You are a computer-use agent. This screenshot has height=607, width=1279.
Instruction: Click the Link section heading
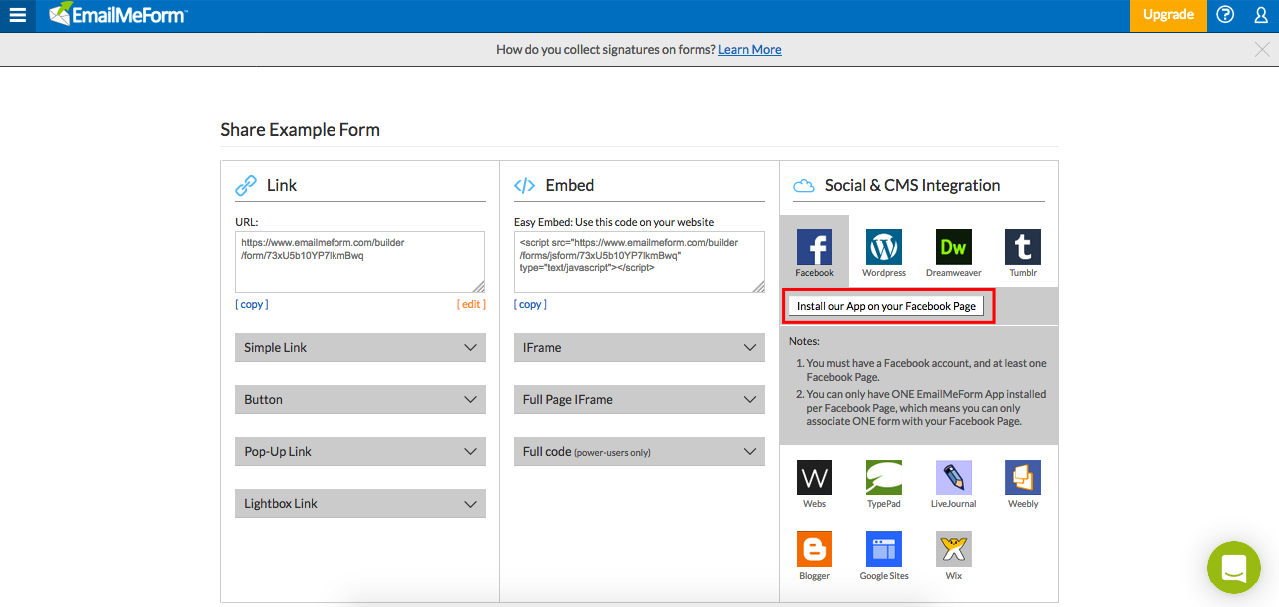(x=282, y=185)
